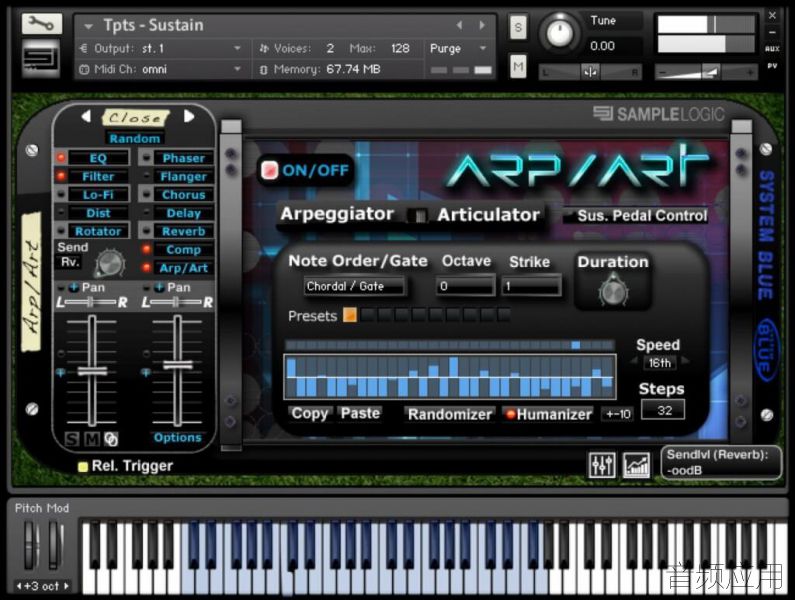Decrease Speed with left arrow

pos(634,362)
